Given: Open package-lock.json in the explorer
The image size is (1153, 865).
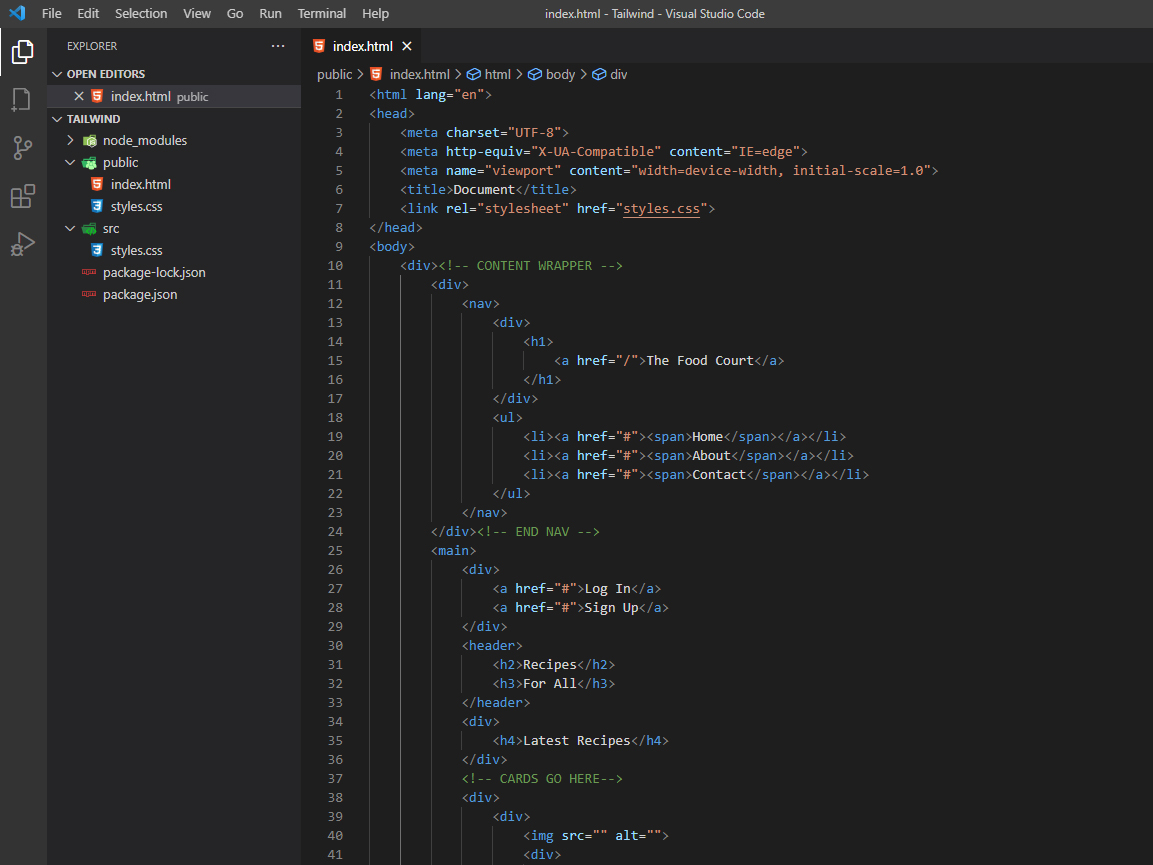Looking at the screenshot, I should coord(154,273).
